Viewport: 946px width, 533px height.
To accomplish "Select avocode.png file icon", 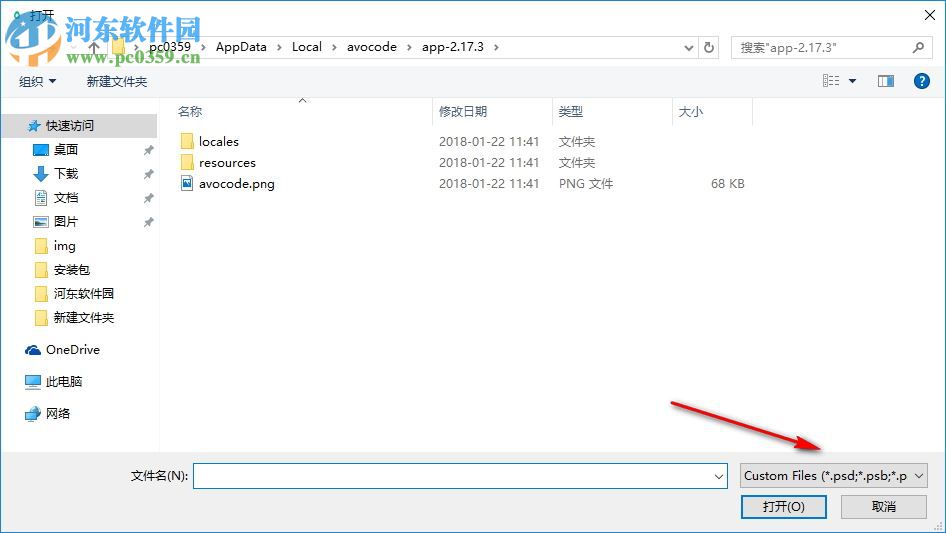I will (x=187, y=184).
